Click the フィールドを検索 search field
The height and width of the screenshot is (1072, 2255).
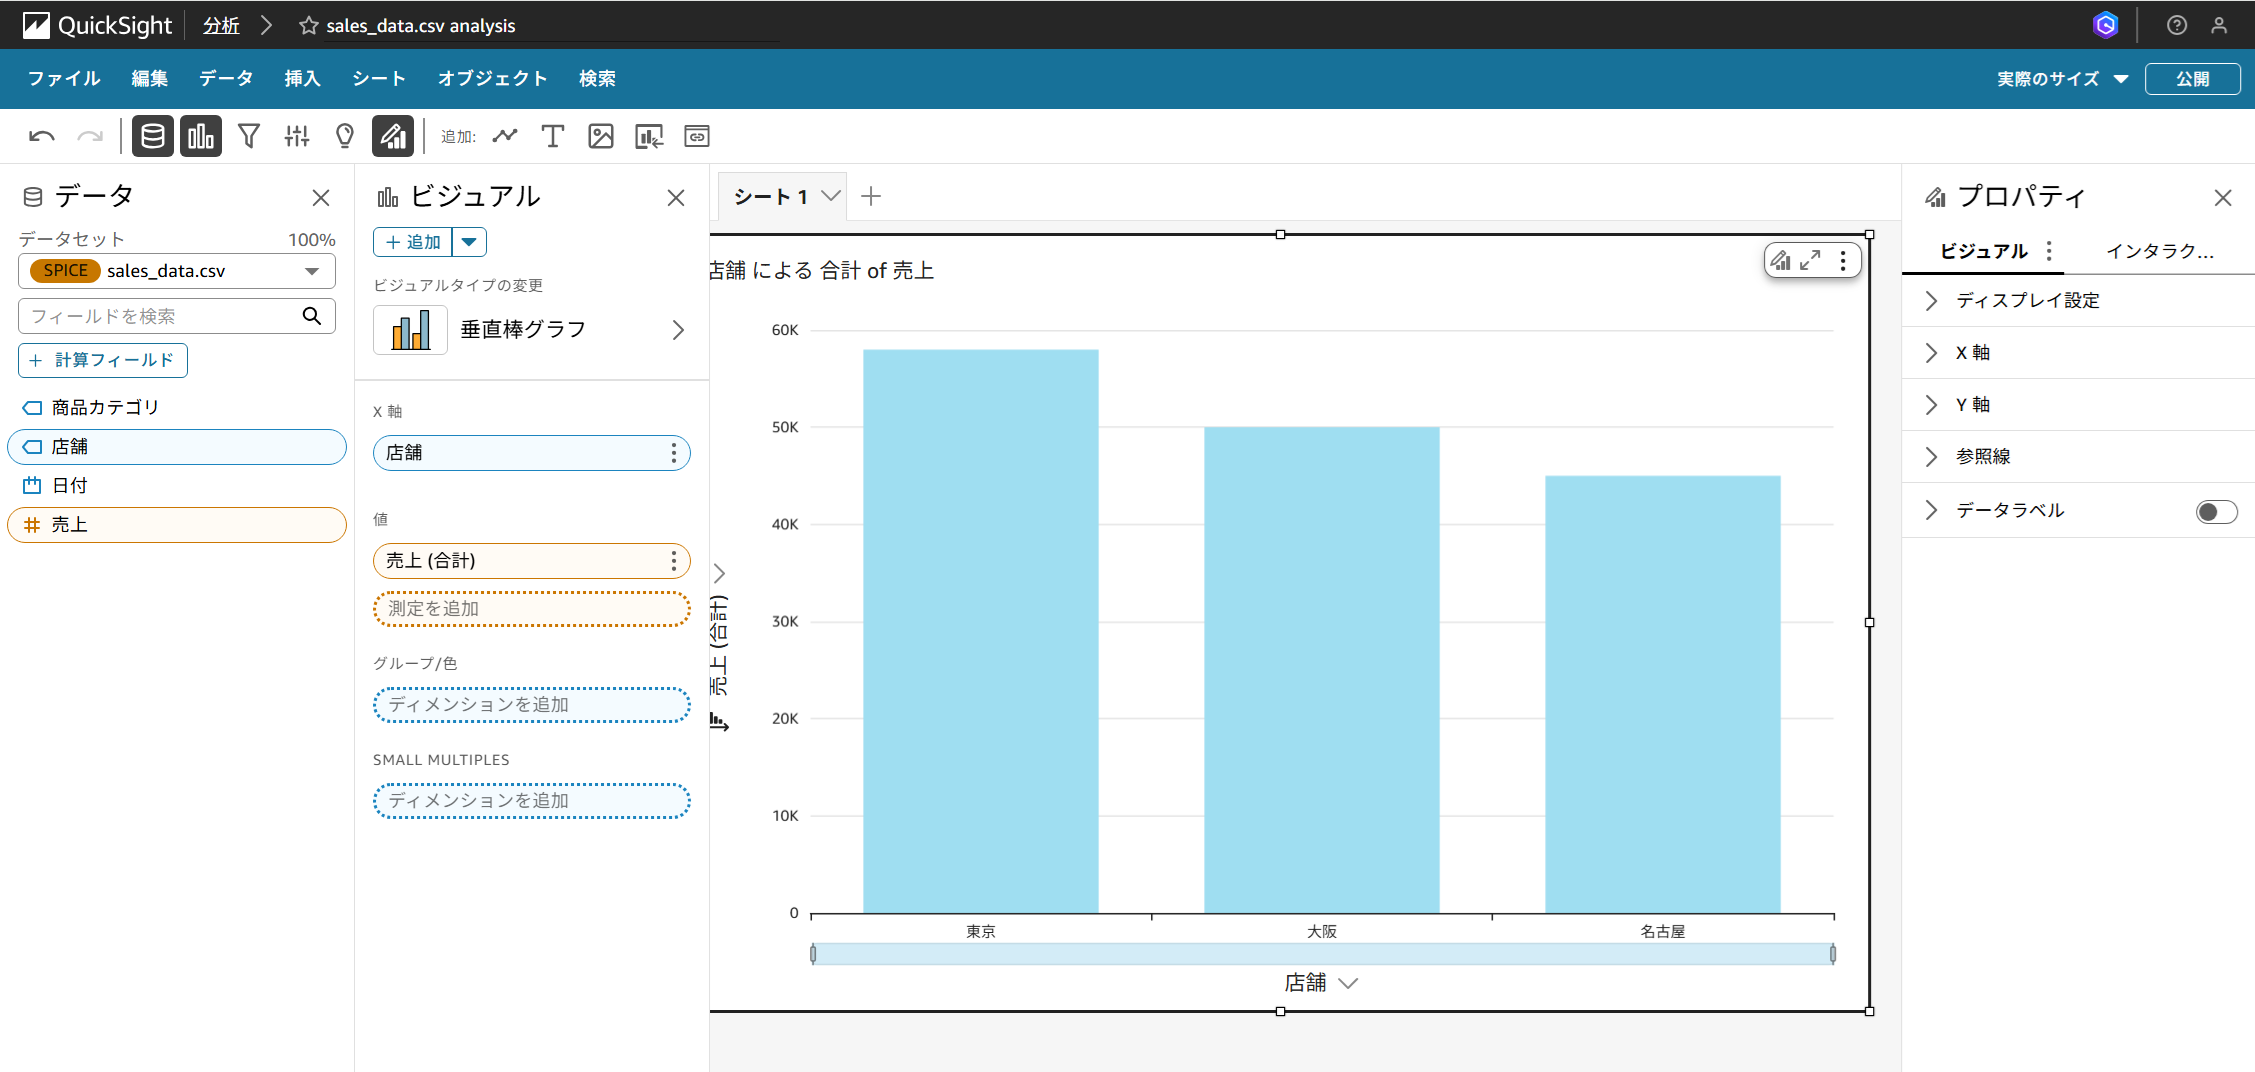[x=160, y=316]
